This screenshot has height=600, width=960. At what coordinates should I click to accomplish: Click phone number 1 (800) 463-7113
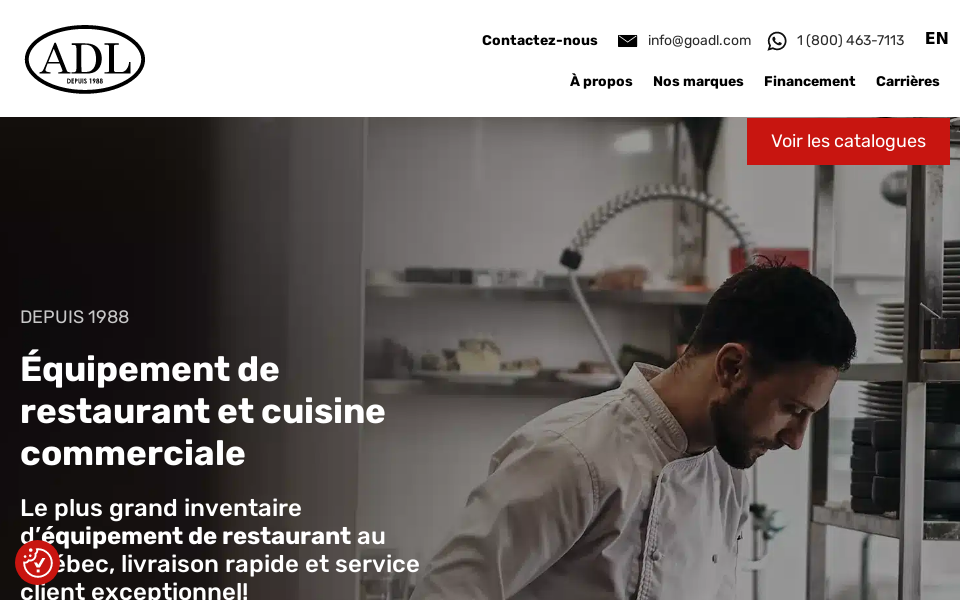pos(850,40)
